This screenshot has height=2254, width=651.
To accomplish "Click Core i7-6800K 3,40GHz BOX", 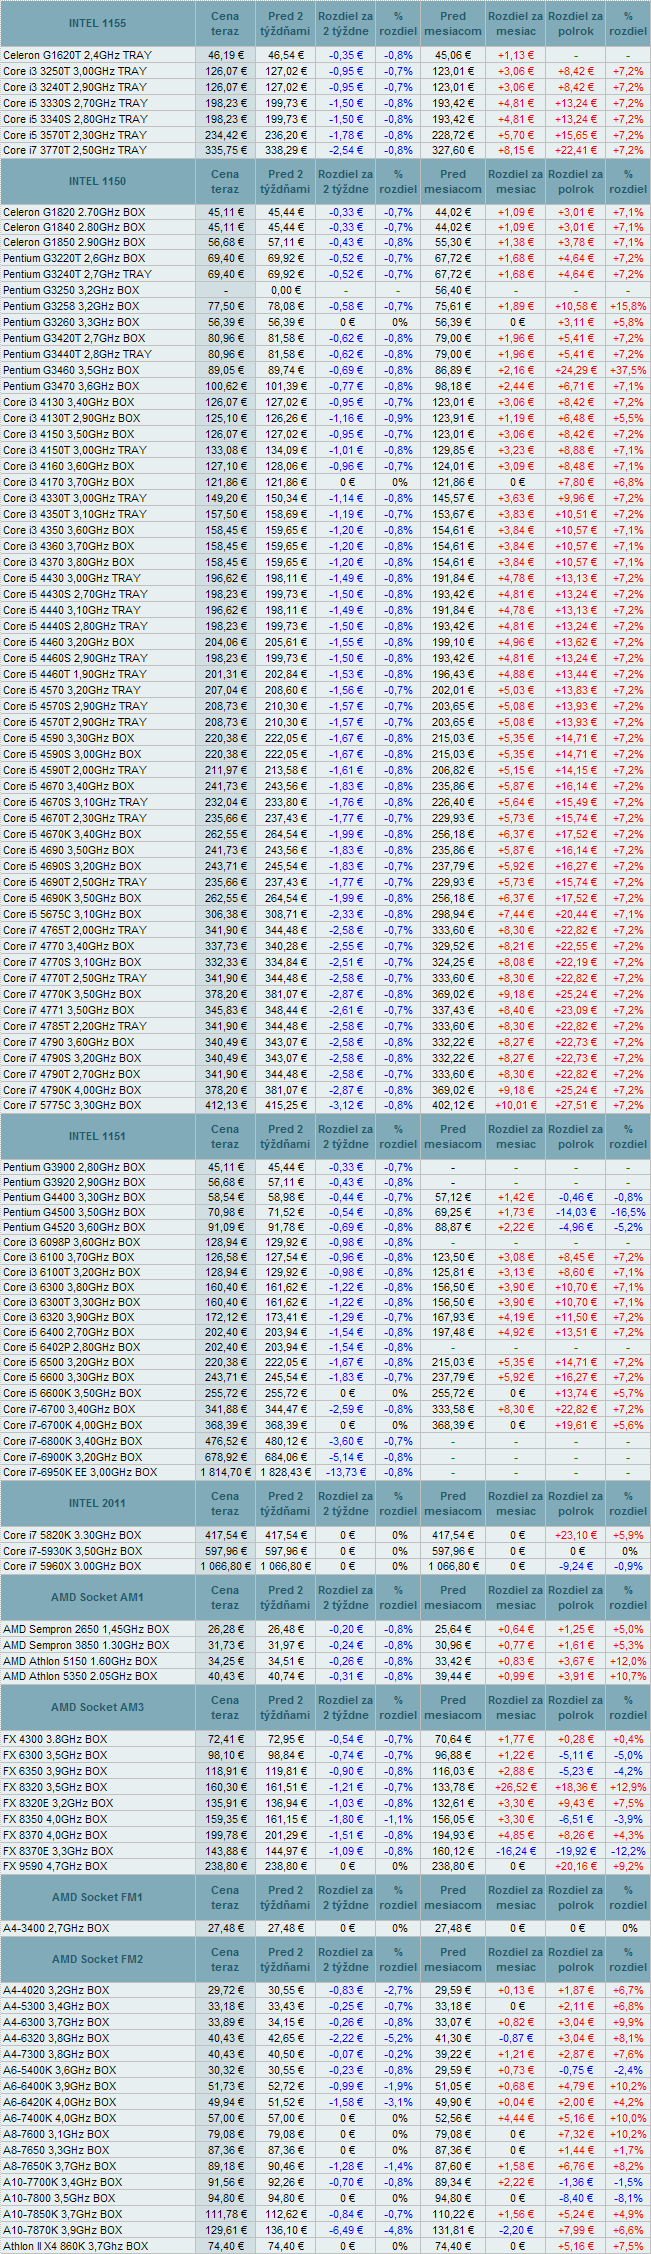I will click(73, 1441).
